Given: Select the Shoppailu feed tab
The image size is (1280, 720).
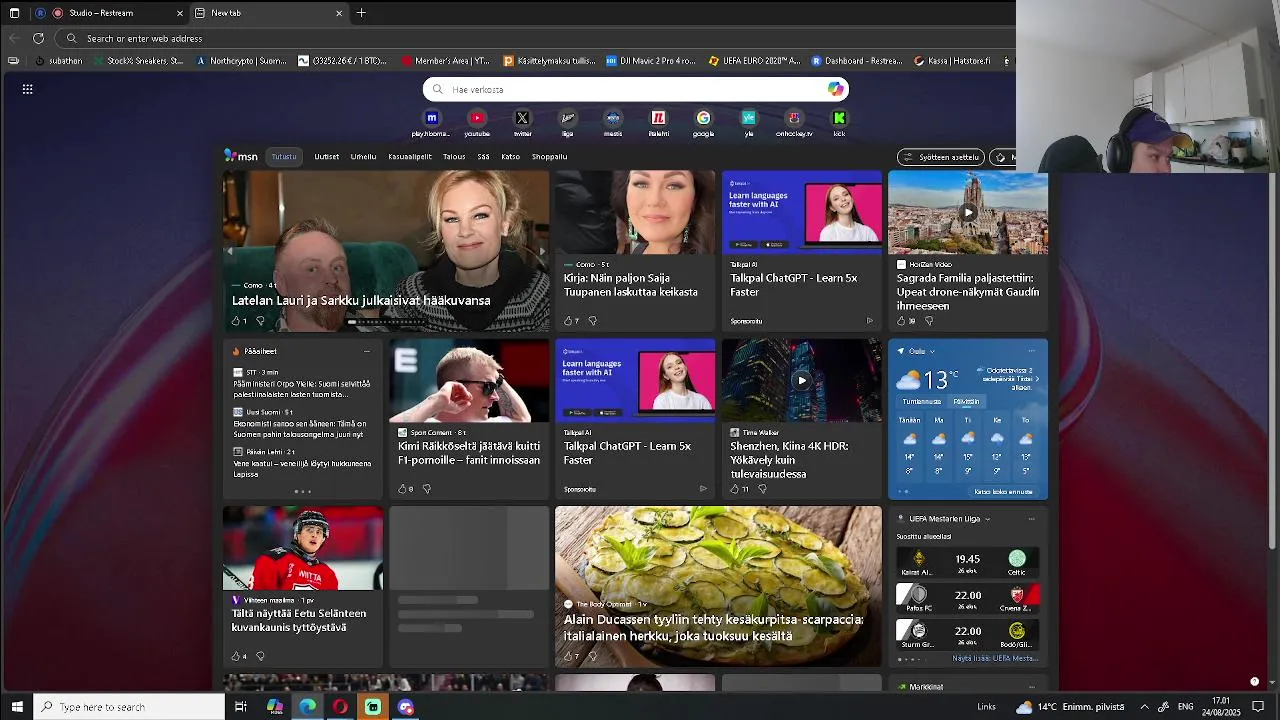Looking at the screenshot, I should pos(549,156).
